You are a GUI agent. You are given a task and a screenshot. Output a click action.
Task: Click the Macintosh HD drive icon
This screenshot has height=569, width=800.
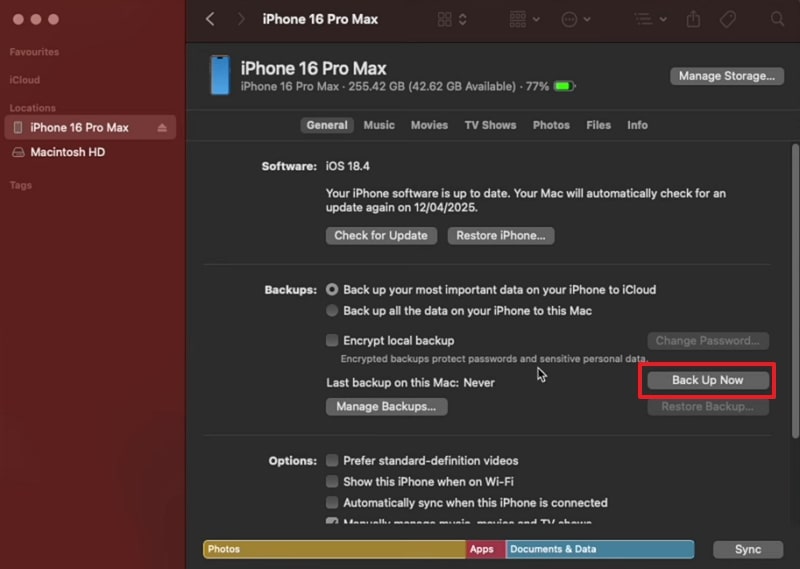click(18, 152)
